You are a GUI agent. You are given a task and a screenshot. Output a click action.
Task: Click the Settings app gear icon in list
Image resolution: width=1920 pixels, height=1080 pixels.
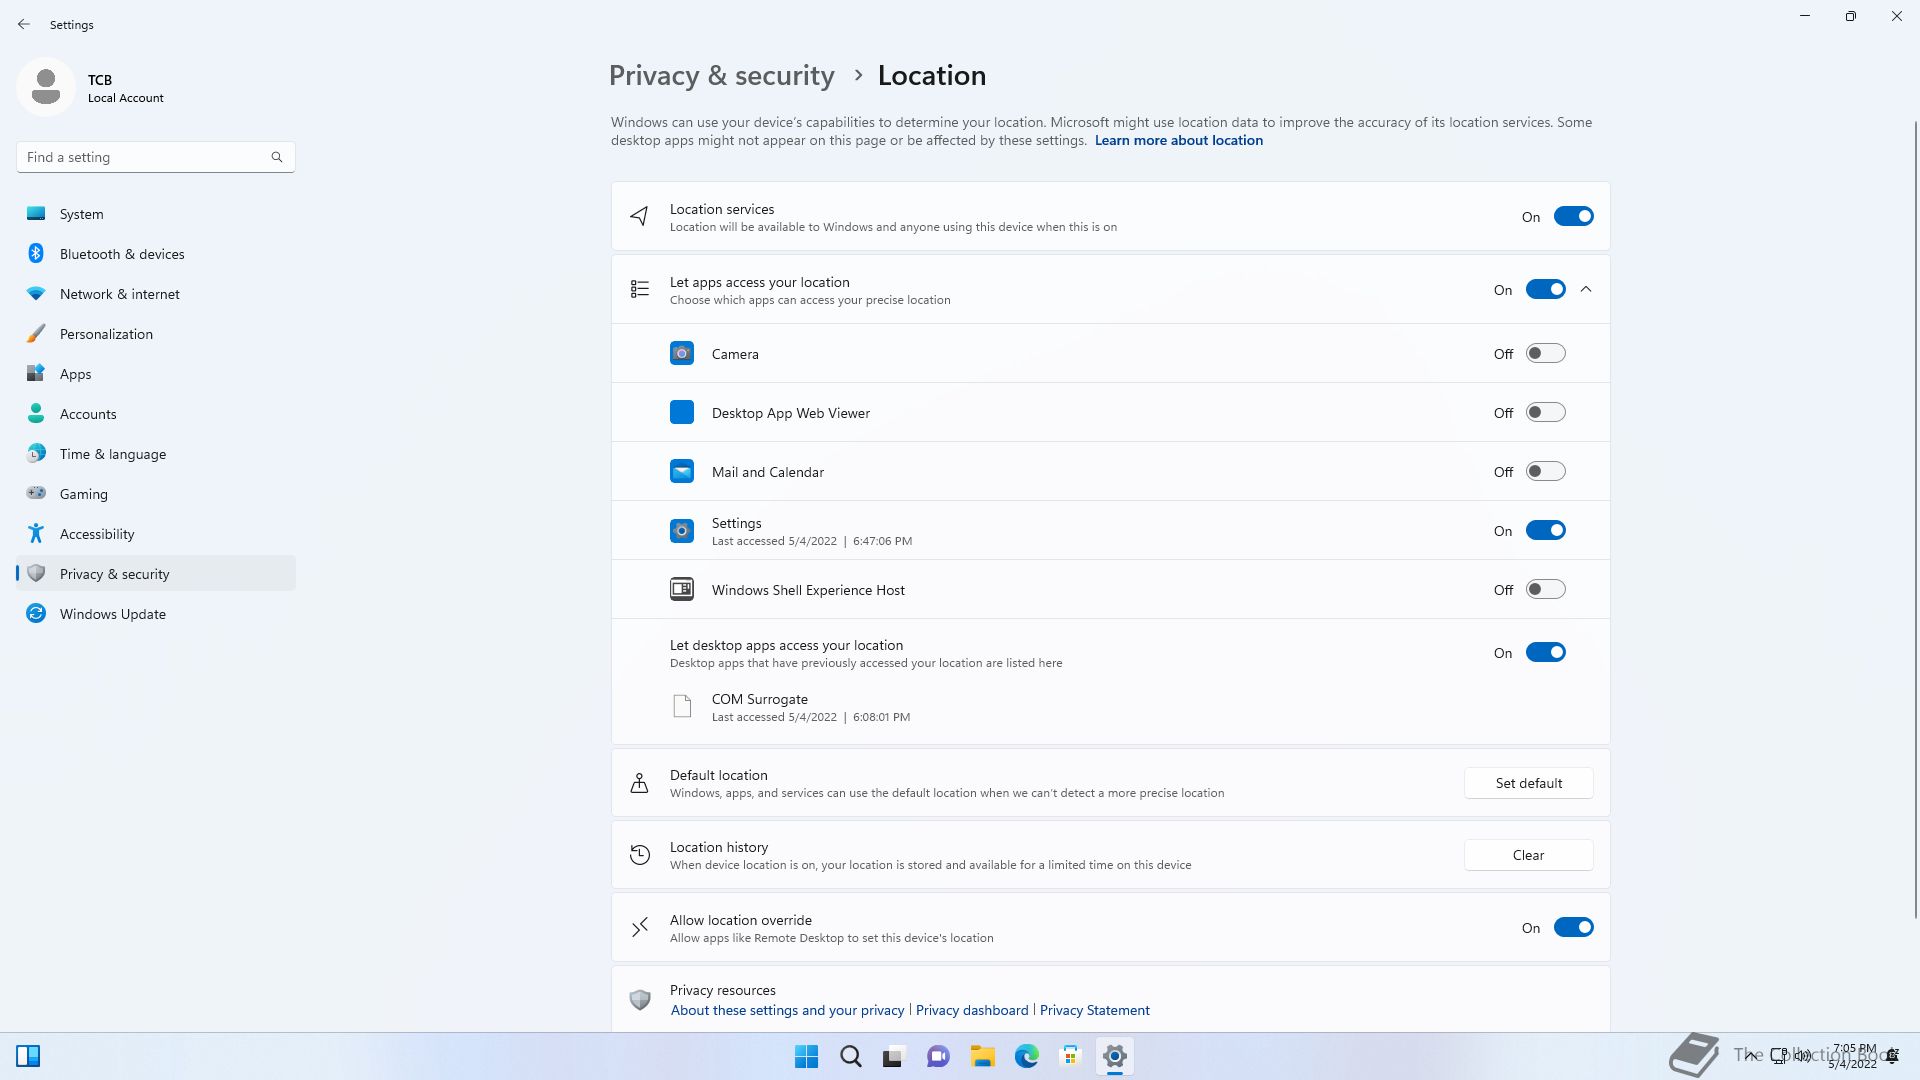682,530
